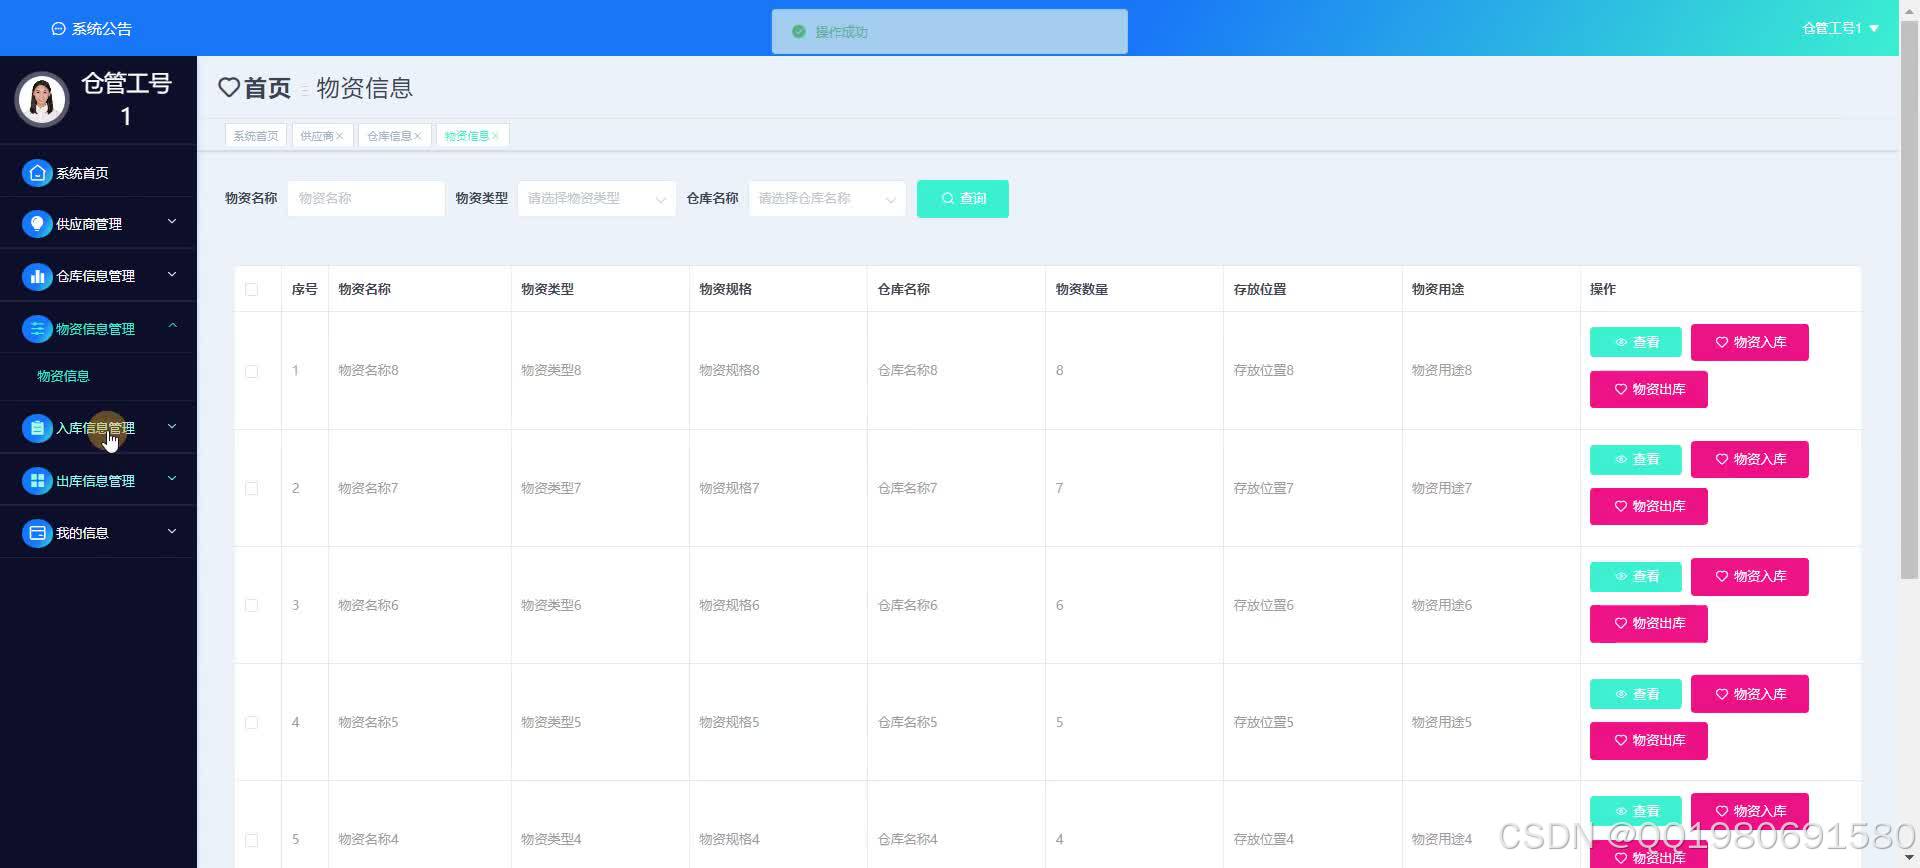Click 查看 for 物资名称7

coord(1636,459)
